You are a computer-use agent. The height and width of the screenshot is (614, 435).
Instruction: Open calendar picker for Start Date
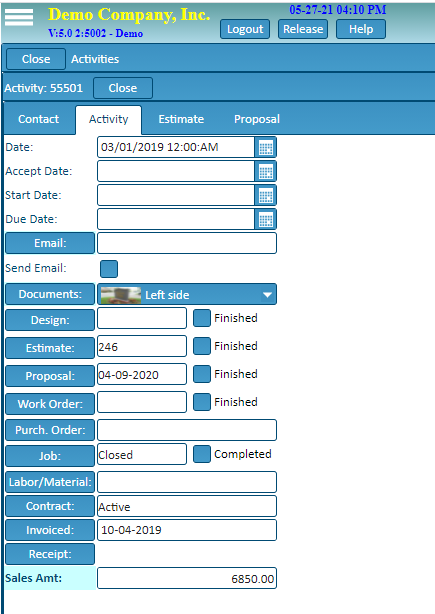point(266,195)
